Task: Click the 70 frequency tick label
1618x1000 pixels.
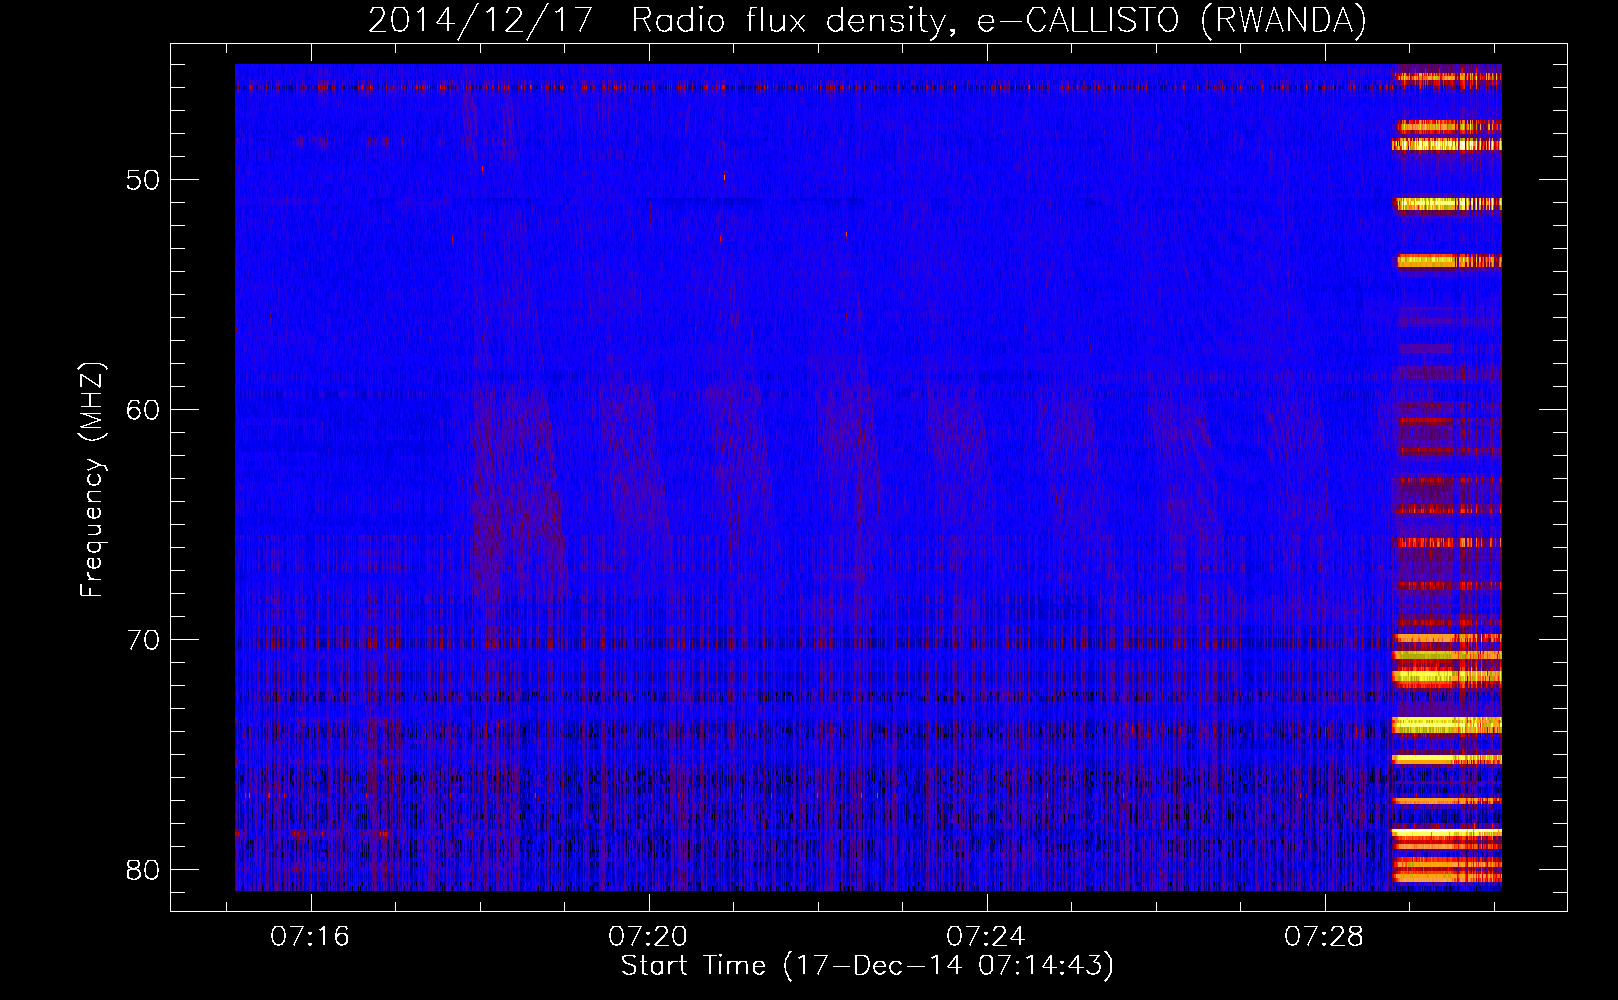Action: click(x=143, y=640)
